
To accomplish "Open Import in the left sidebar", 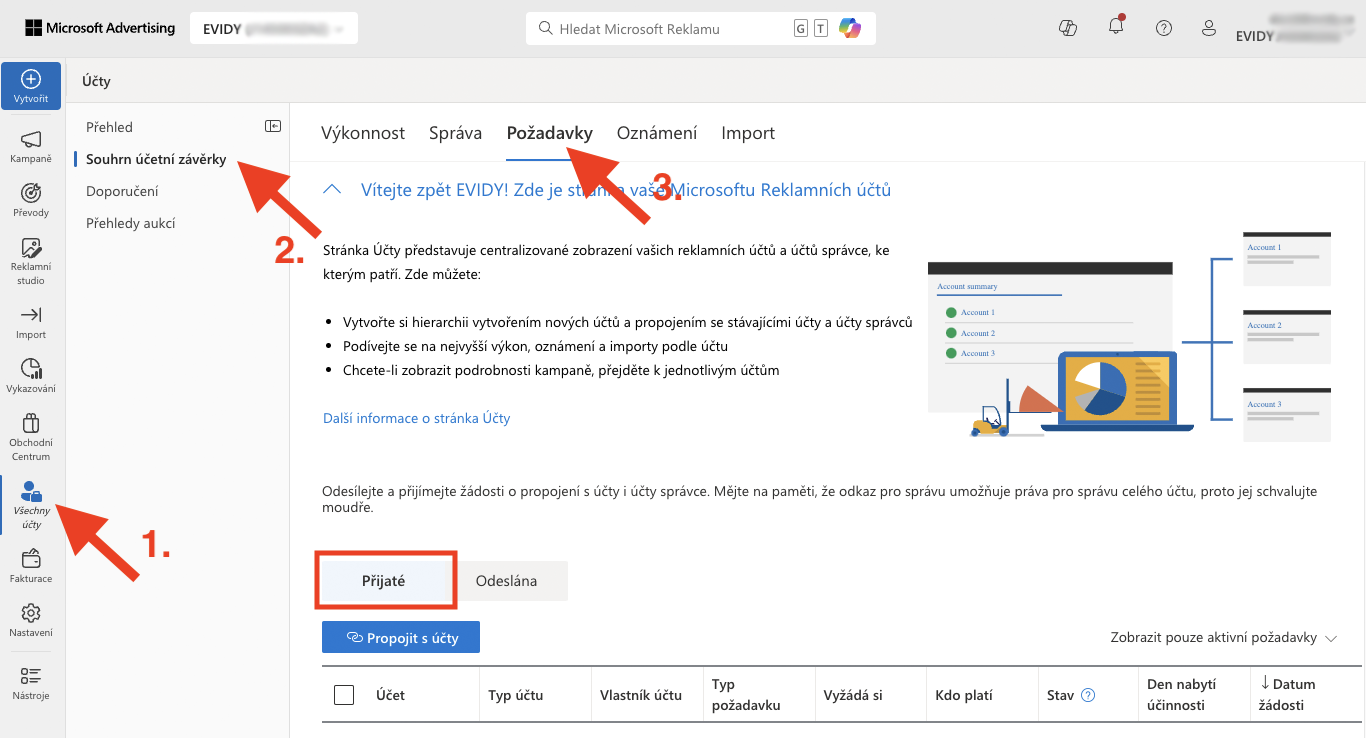I will click(x=31, y=322).
